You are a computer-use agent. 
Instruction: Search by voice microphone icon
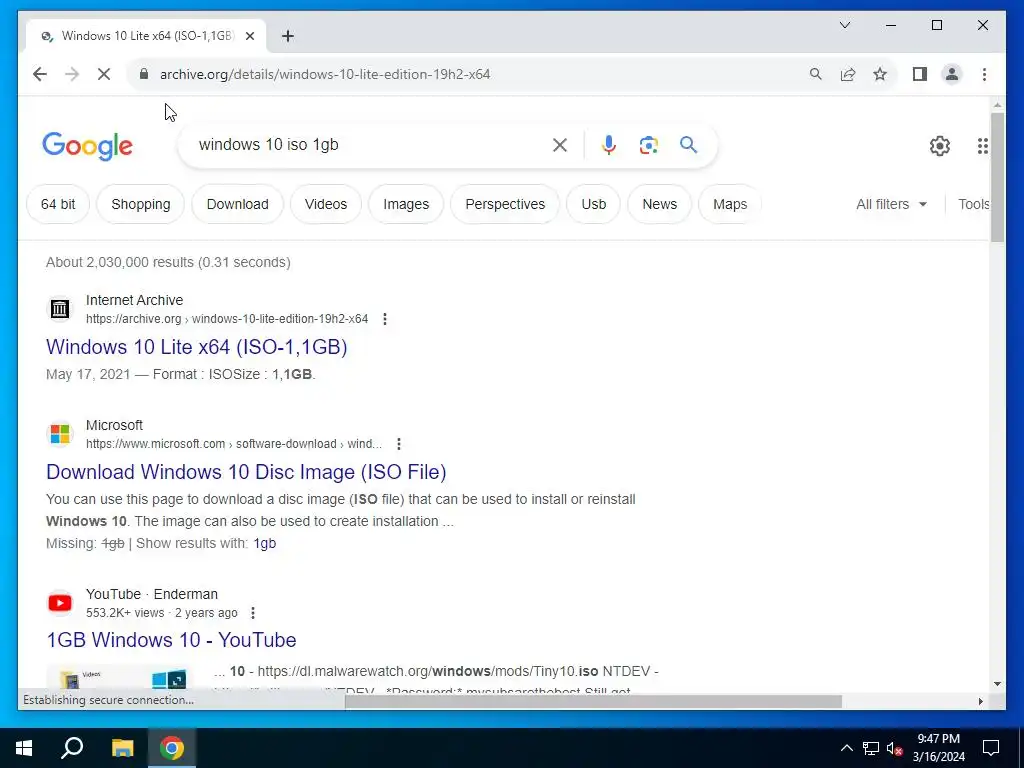click(609, 145)
